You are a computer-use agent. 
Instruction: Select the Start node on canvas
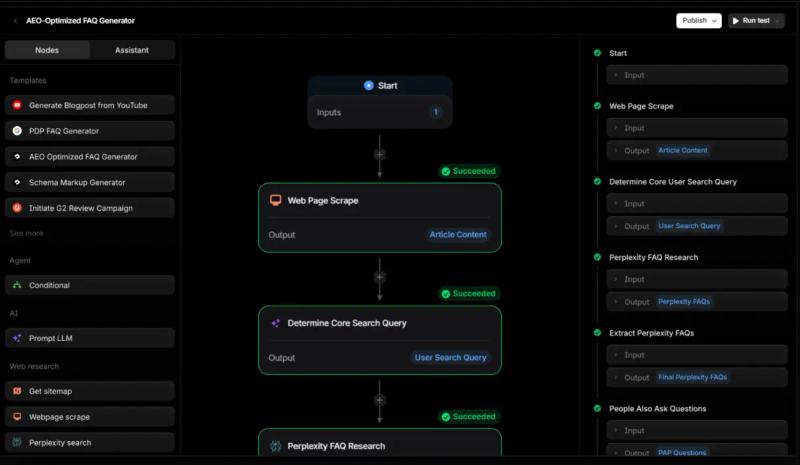[x=380, y=102]
